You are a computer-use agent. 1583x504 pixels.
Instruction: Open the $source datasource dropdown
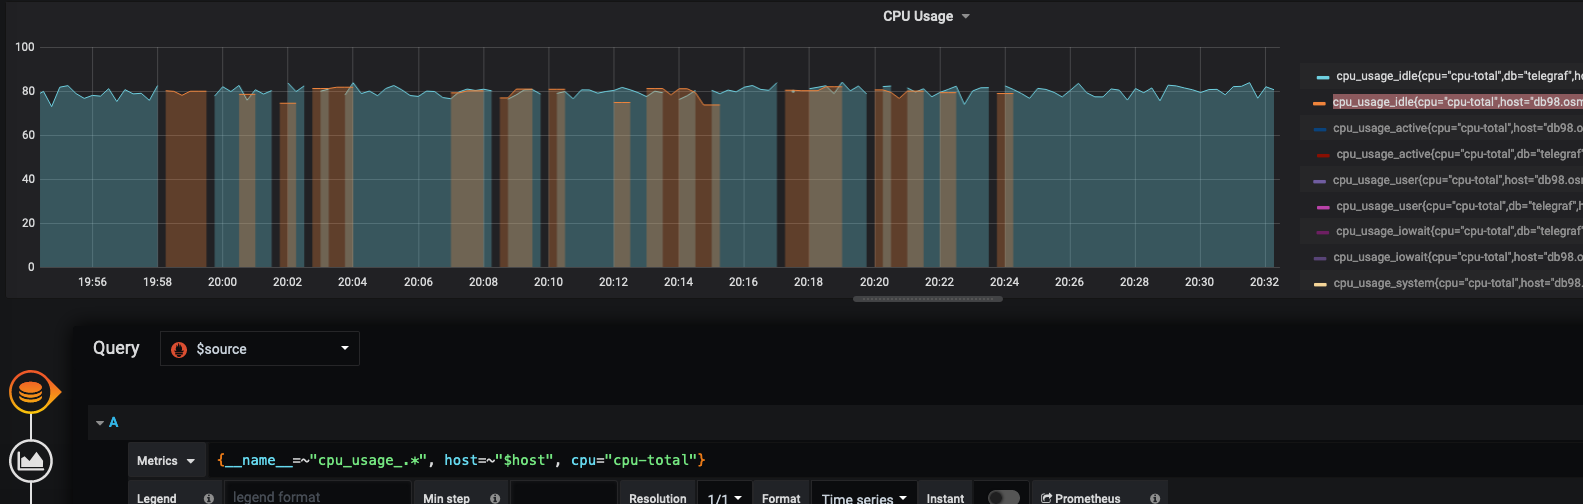(x=260, y=349)
